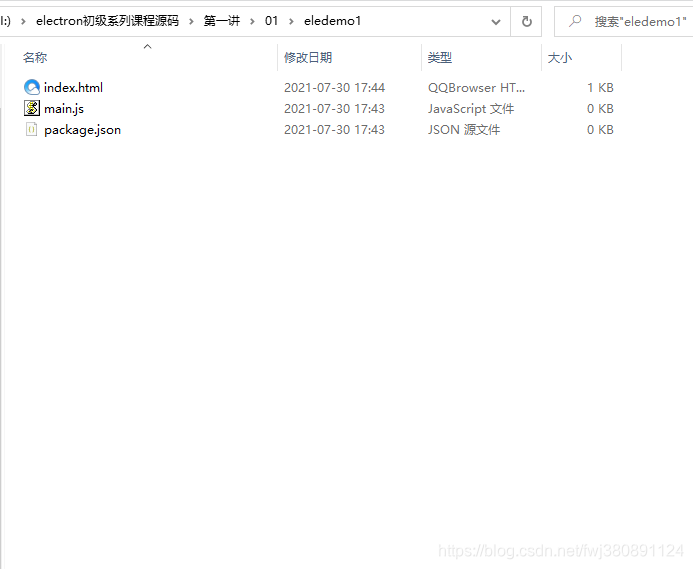Click the JSON 源文件 type cell
The image size is (693, 569).
tap(464, 130)
